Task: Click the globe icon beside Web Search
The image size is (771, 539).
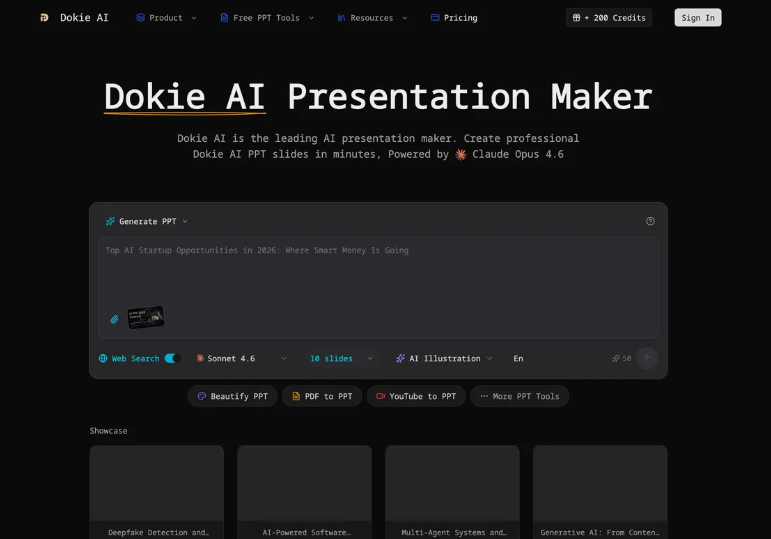Action: tap(103, 358)
